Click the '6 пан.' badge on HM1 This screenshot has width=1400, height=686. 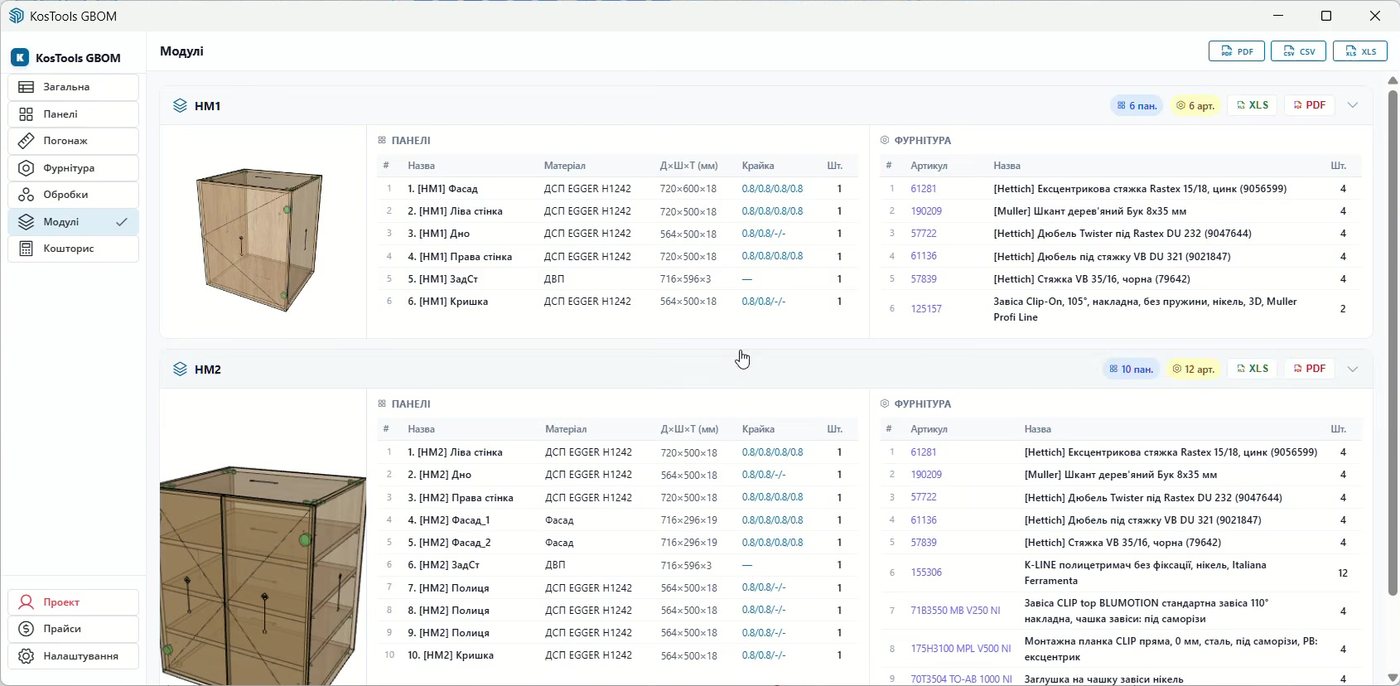[1136, 105]
